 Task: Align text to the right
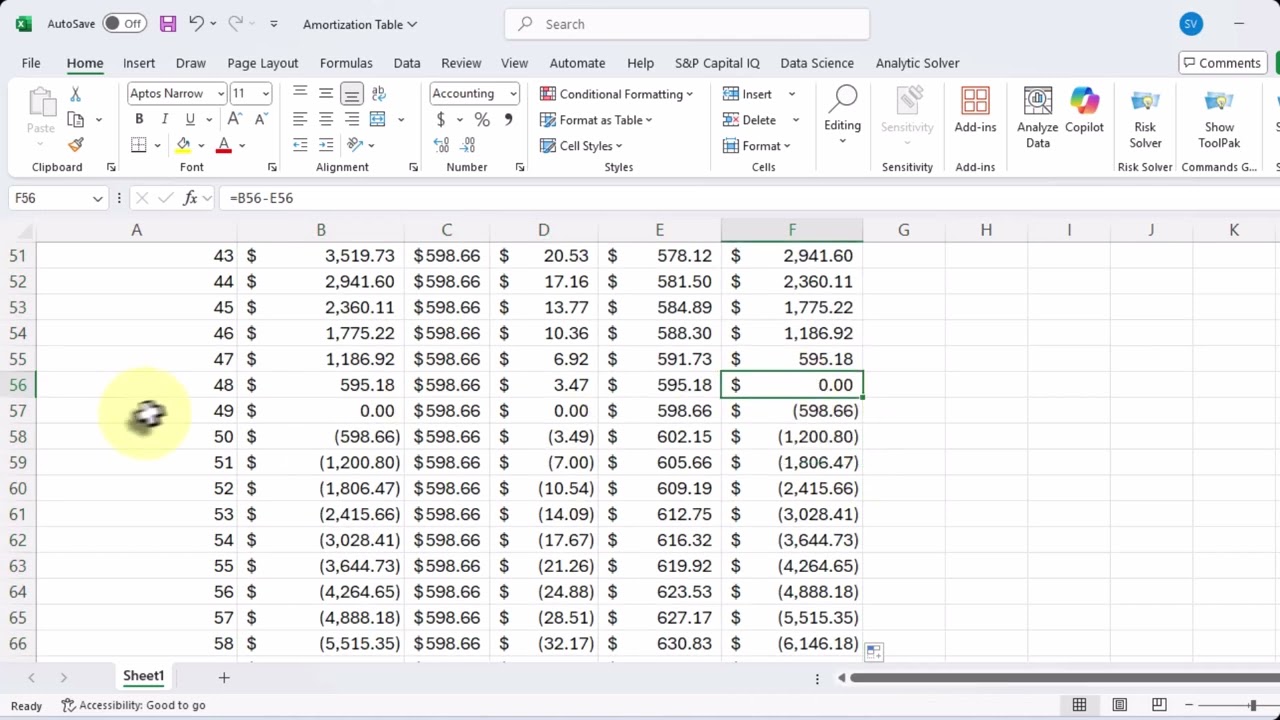coord(352,119)
